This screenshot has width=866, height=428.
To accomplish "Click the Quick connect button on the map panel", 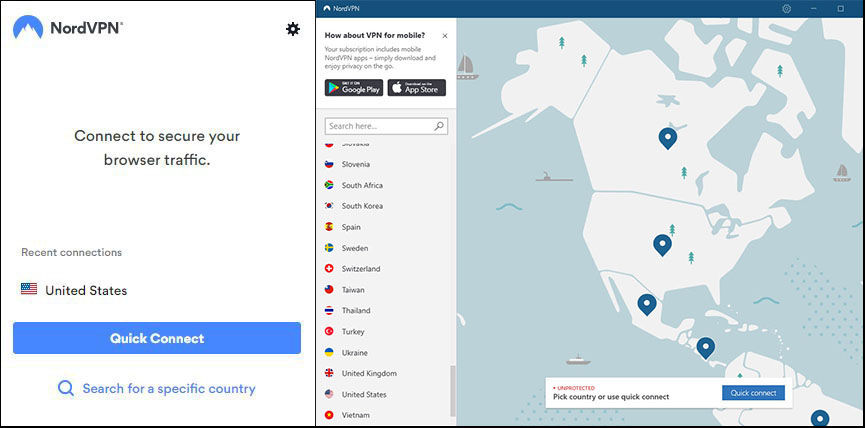I will click(x=753, y=393).
